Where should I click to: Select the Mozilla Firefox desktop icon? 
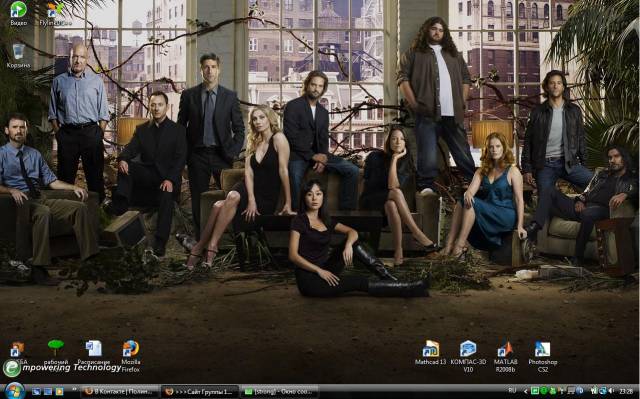point(131,356)
